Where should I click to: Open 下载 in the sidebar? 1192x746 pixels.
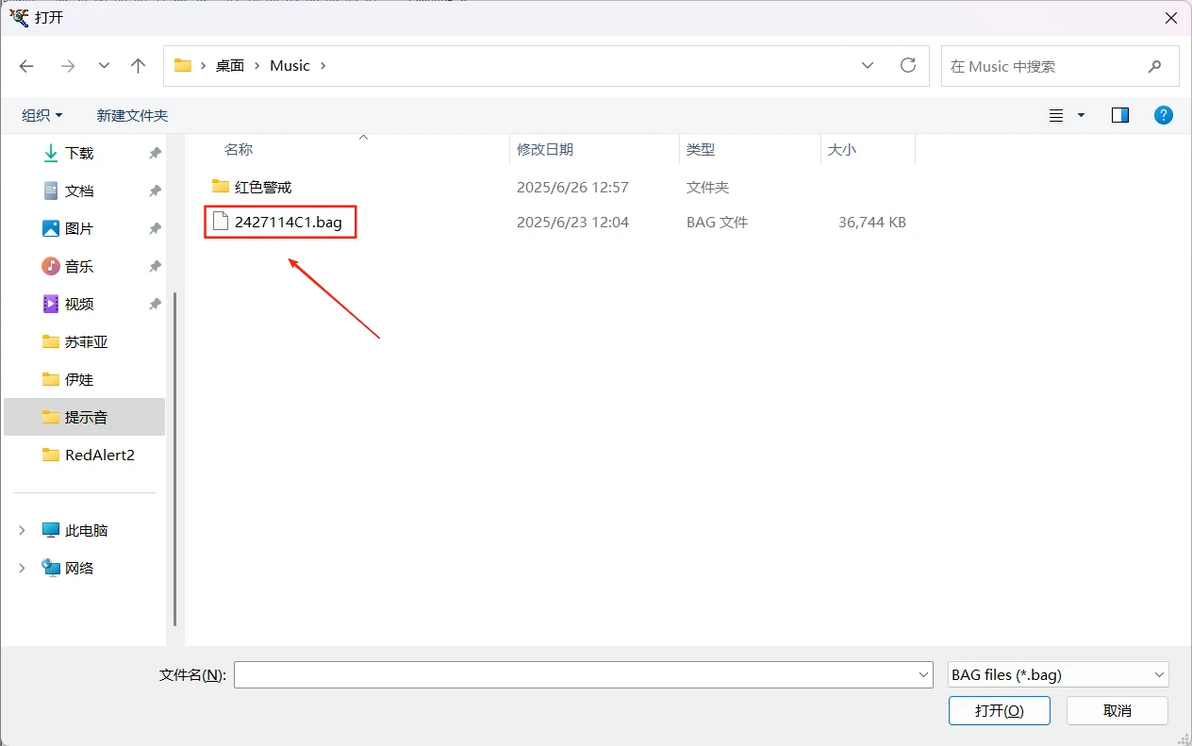(x=79, y=153)
